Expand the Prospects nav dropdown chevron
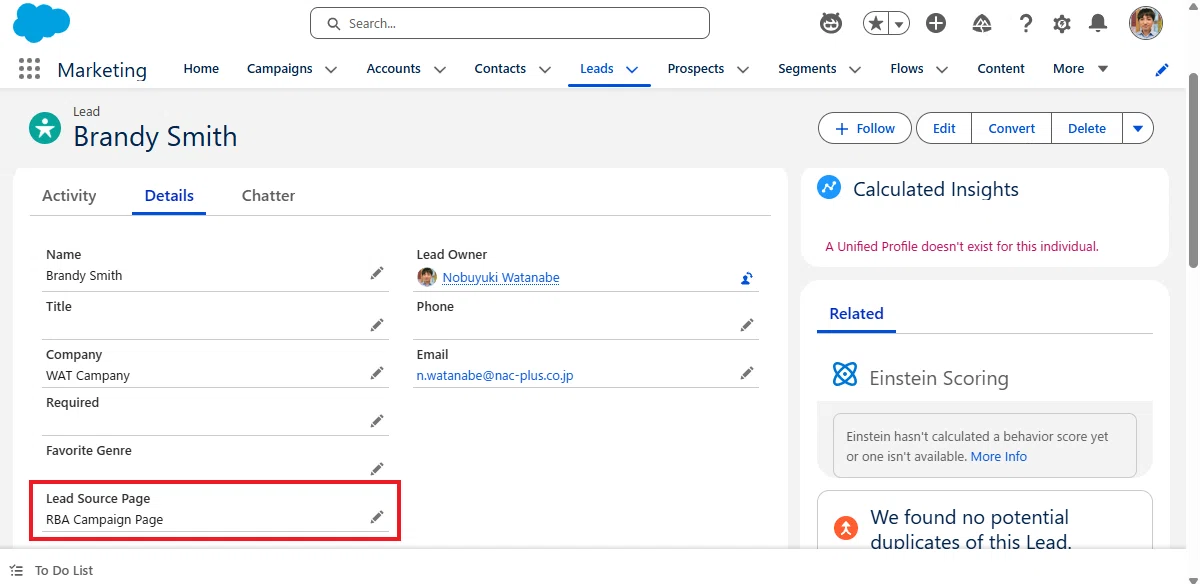This screenshot has height=584, width=1200. pos(743,69)
